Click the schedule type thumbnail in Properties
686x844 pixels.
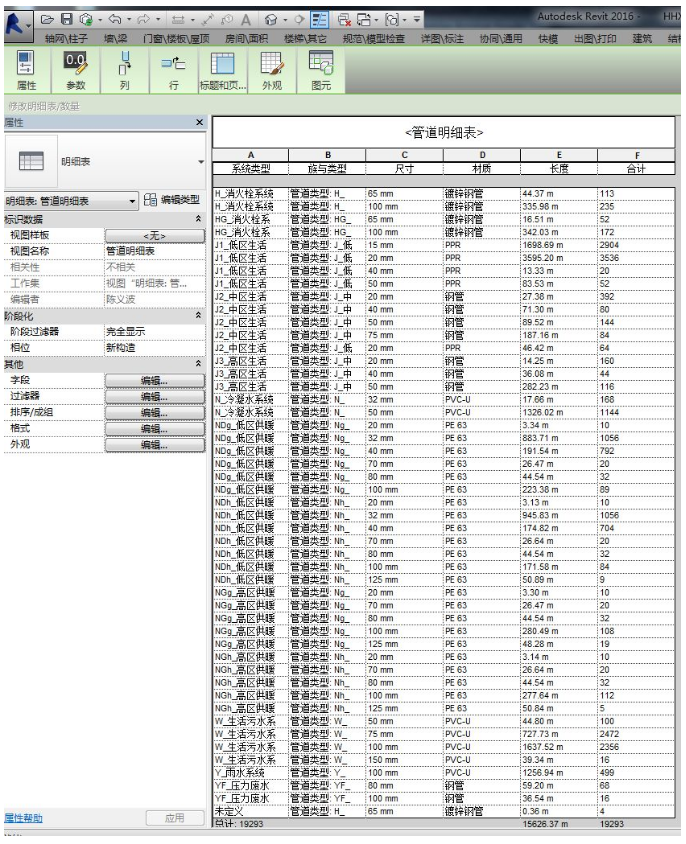coord(31,161)
